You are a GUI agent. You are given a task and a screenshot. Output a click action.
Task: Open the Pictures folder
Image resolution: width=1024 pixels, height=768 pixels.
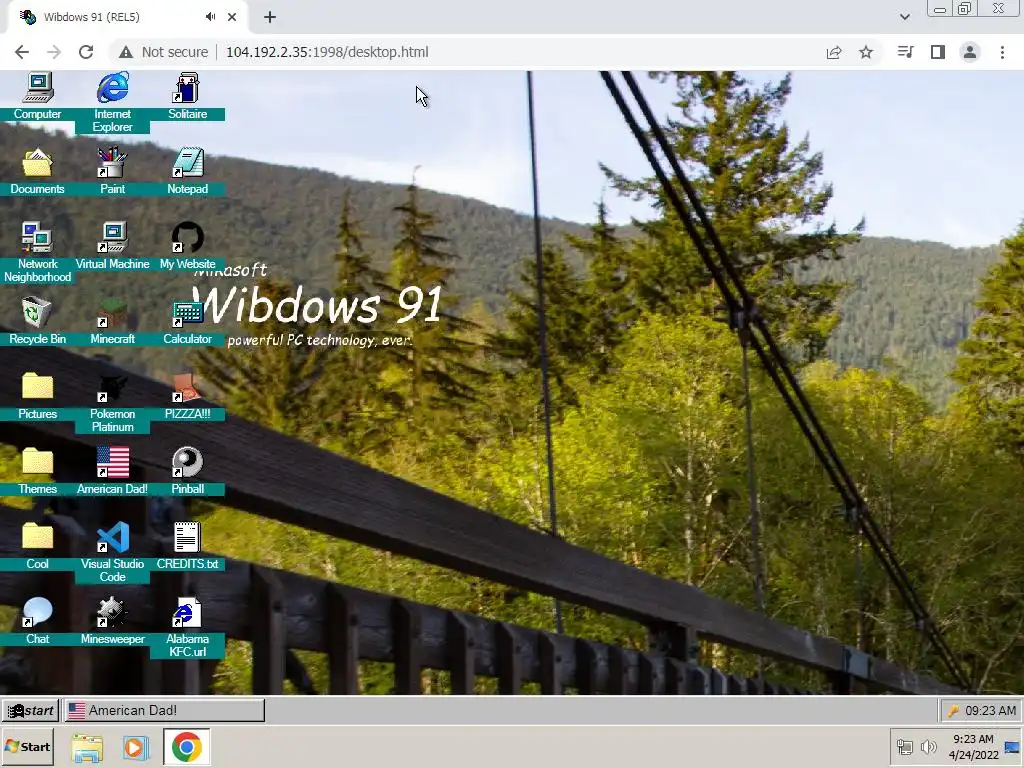click(x=37, y=396)
